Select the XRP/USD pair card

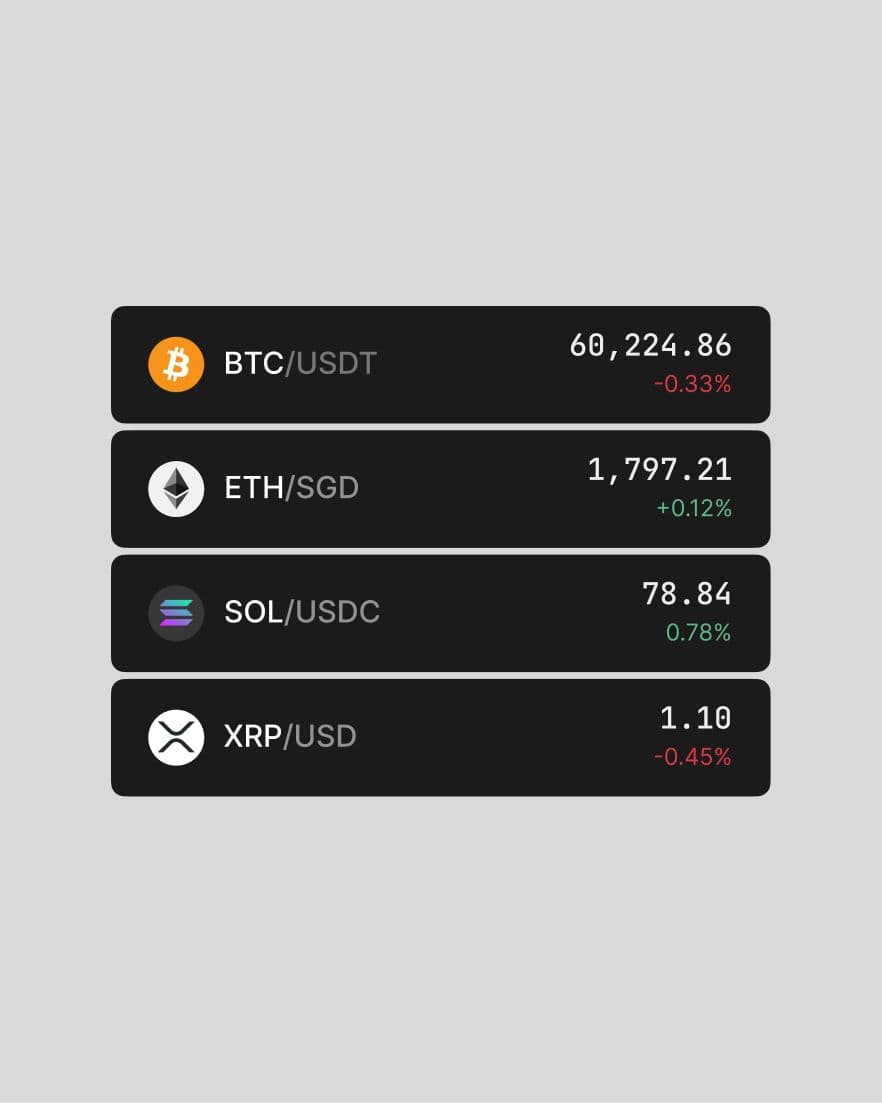click(441, 738)
